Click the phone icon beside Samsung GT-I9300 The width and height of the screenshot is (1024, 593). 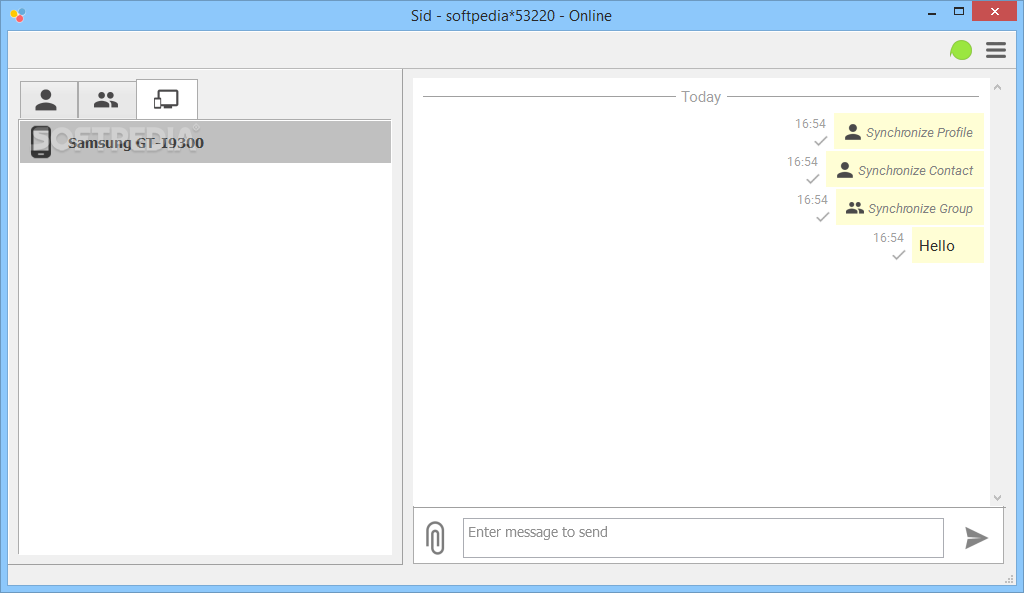pyautogui.click(x=40, y=142)
